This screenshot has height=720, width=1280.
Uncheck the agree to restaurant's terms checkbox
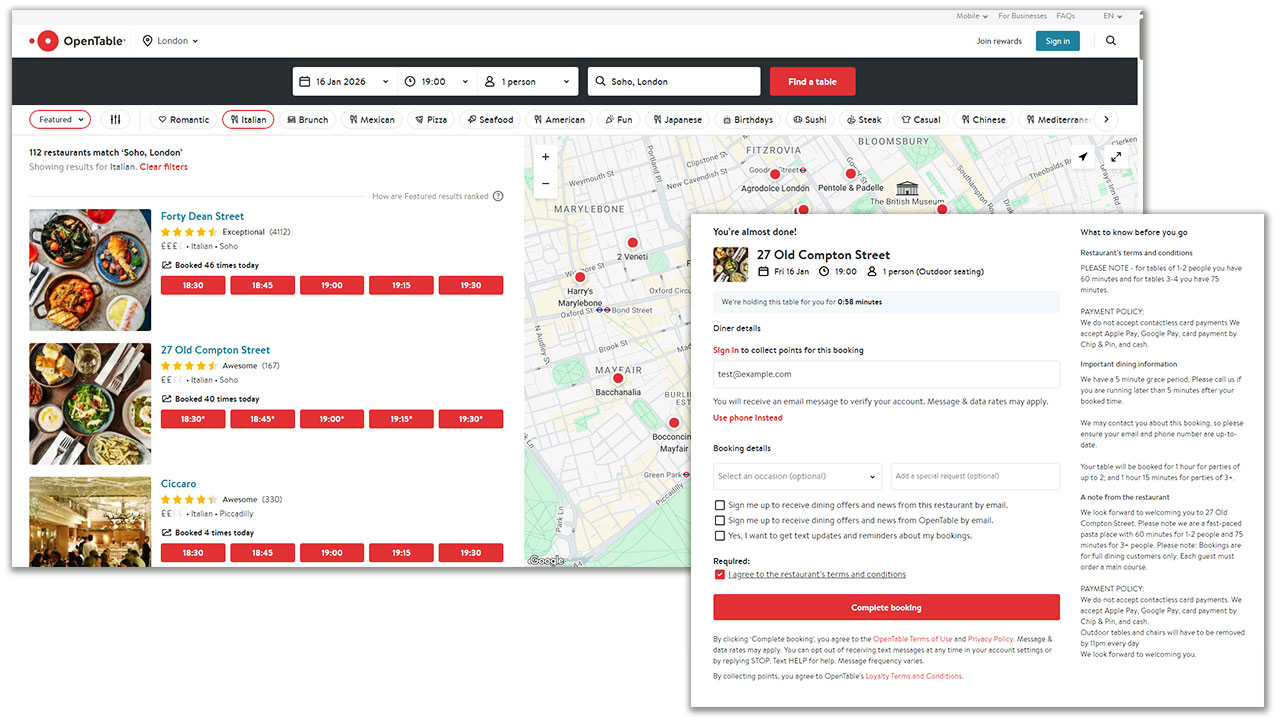720,575
